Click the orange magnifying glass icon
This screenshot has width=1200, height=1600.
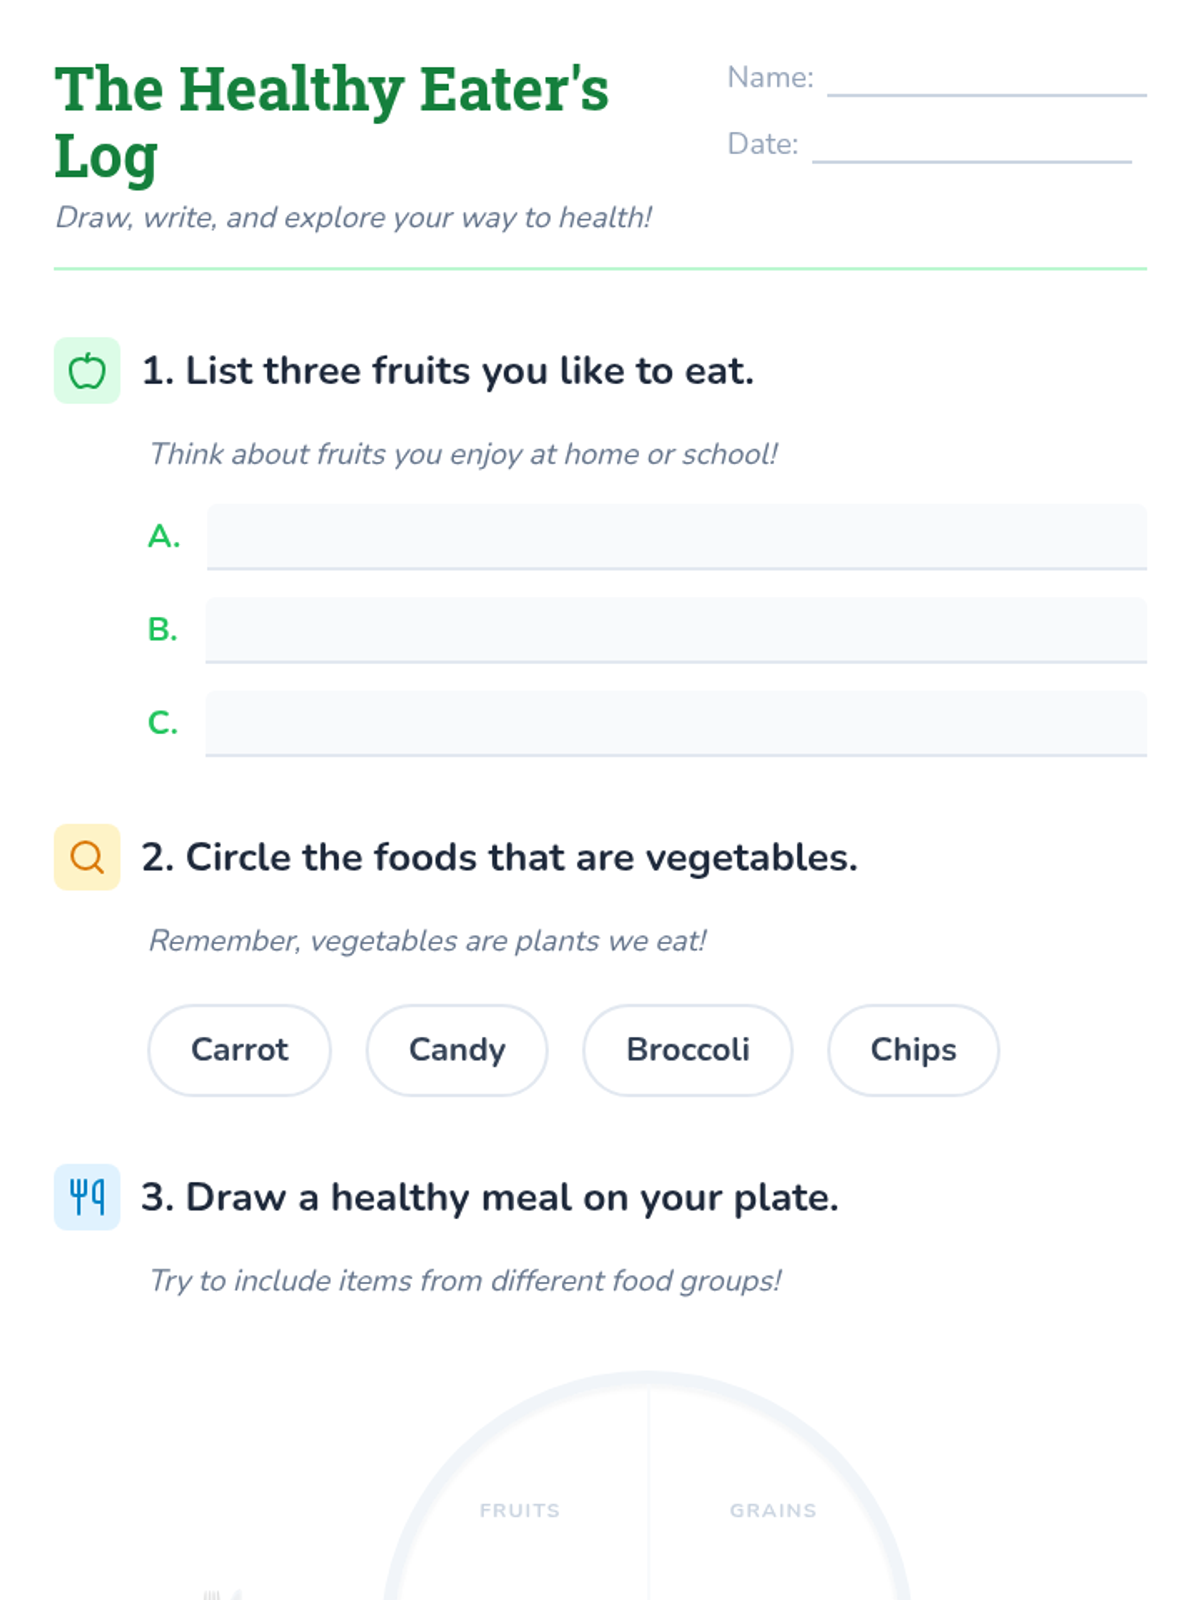click(87, 857)
